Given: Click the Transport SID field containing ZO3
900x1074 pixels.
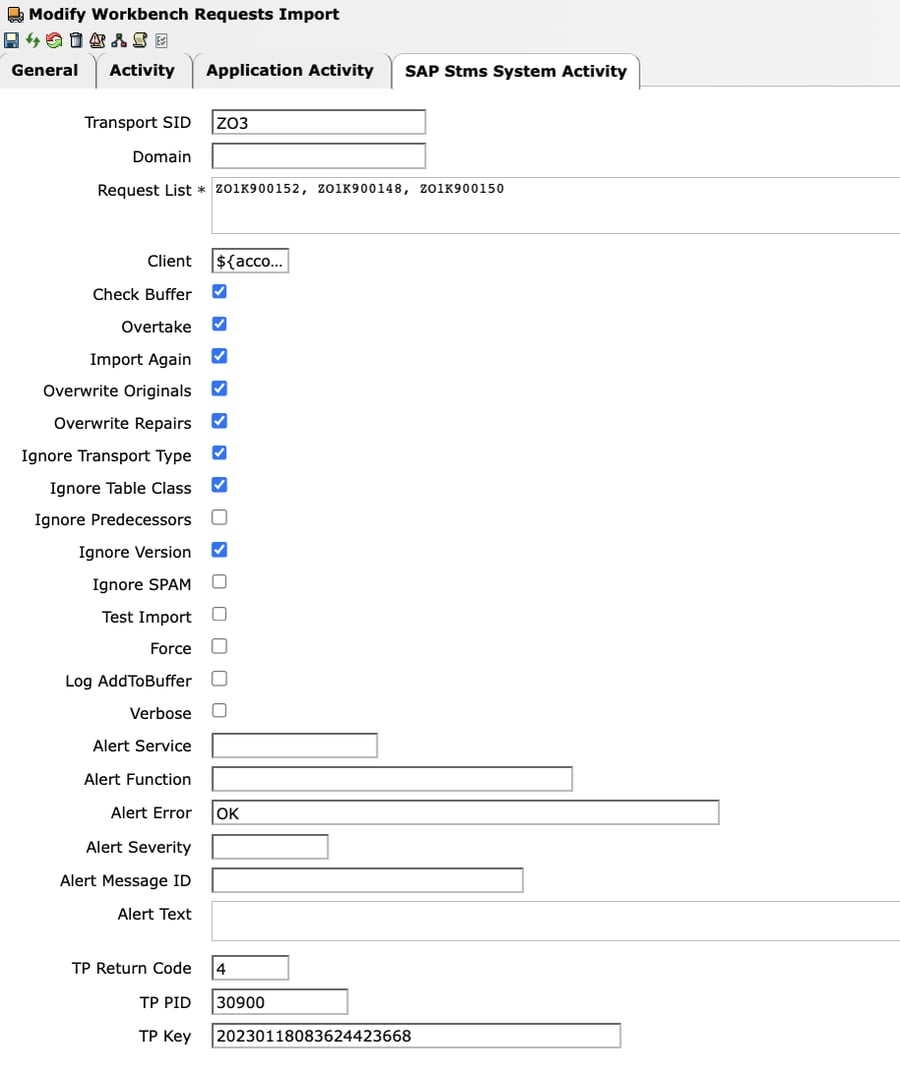Looking at the screenshot, I should coord(318,122).
